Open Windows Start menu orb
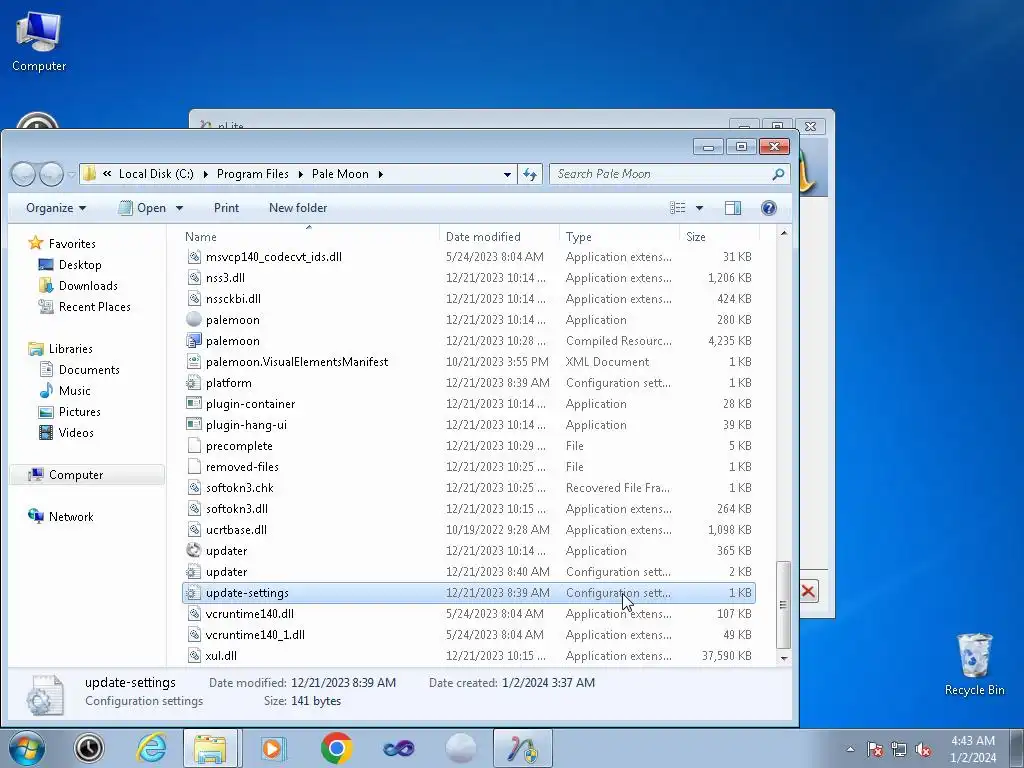Screen dimensions: 1024x768 click(27, 748)
